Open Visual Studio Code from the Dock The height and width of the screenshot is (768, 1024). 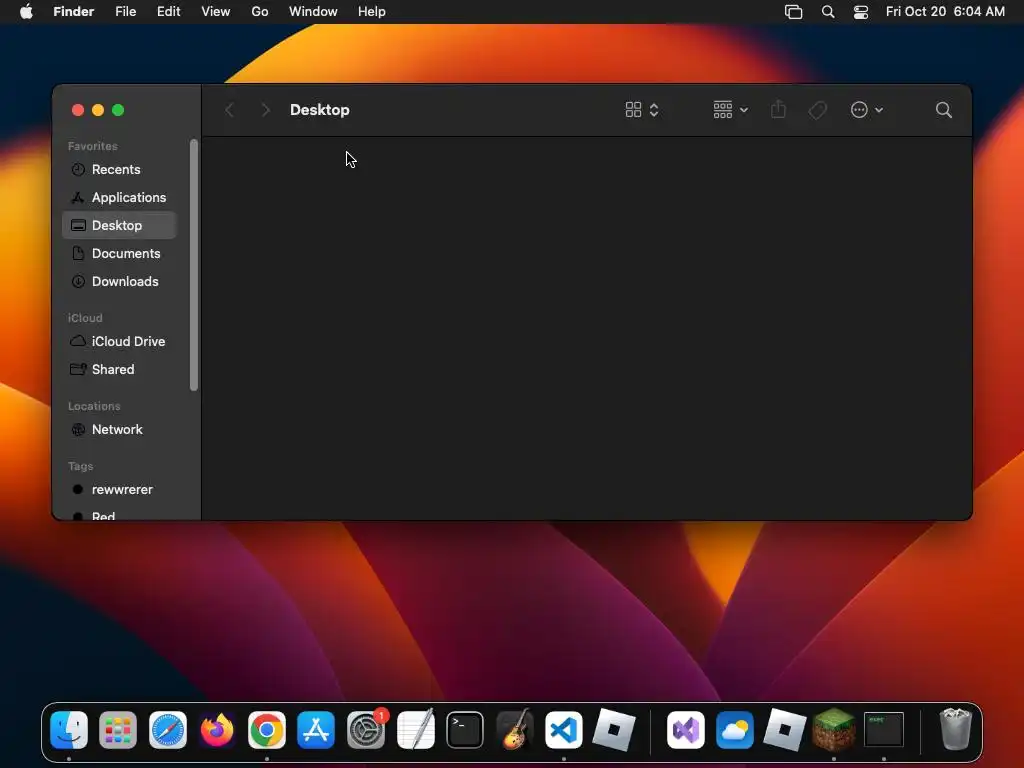click(564, 729)
